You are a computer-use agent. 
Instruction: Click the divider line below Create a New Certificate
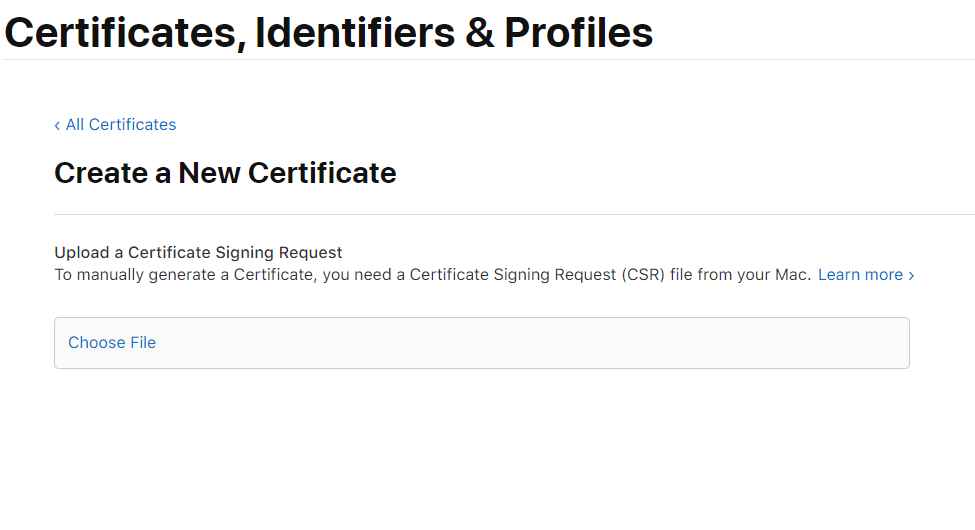(500, 214)
